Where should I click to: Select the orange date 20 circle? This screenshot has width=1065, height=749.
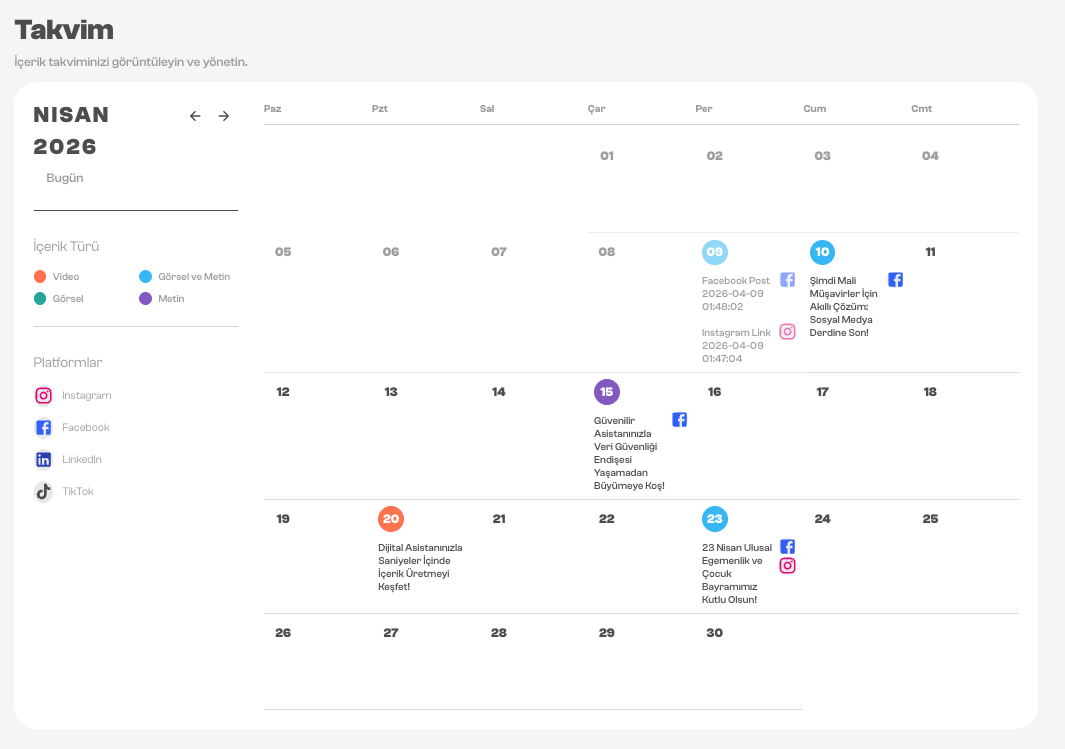tap(391, 519)
